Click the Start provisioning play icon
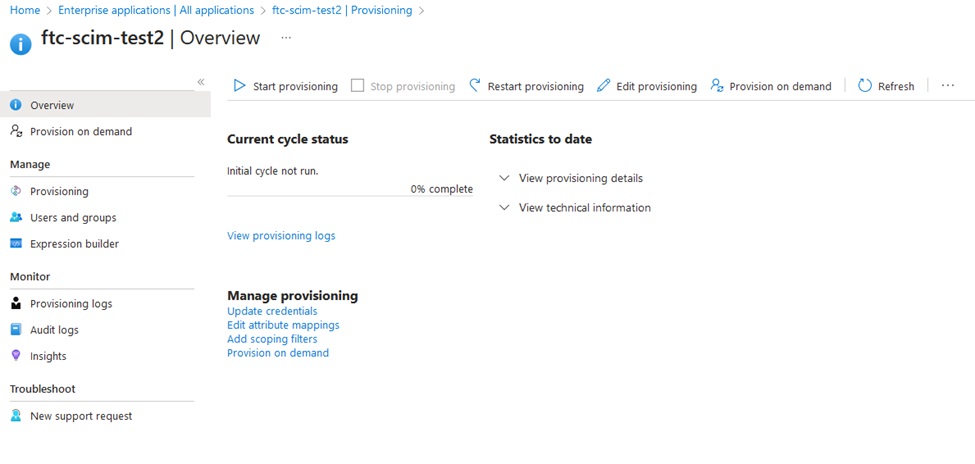This screenshot has width=975, height=464. pos(240,86)
